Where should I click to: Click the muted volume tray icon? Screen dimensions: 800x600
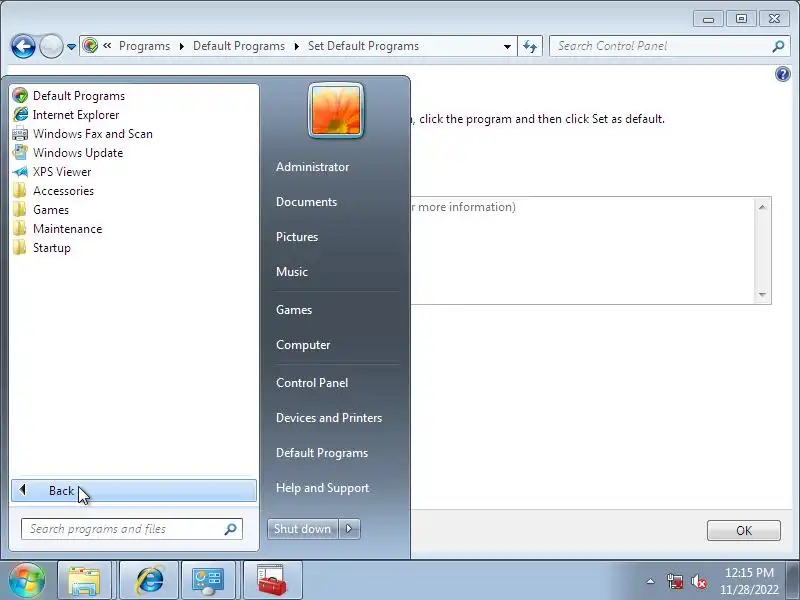tap(698, 581)
